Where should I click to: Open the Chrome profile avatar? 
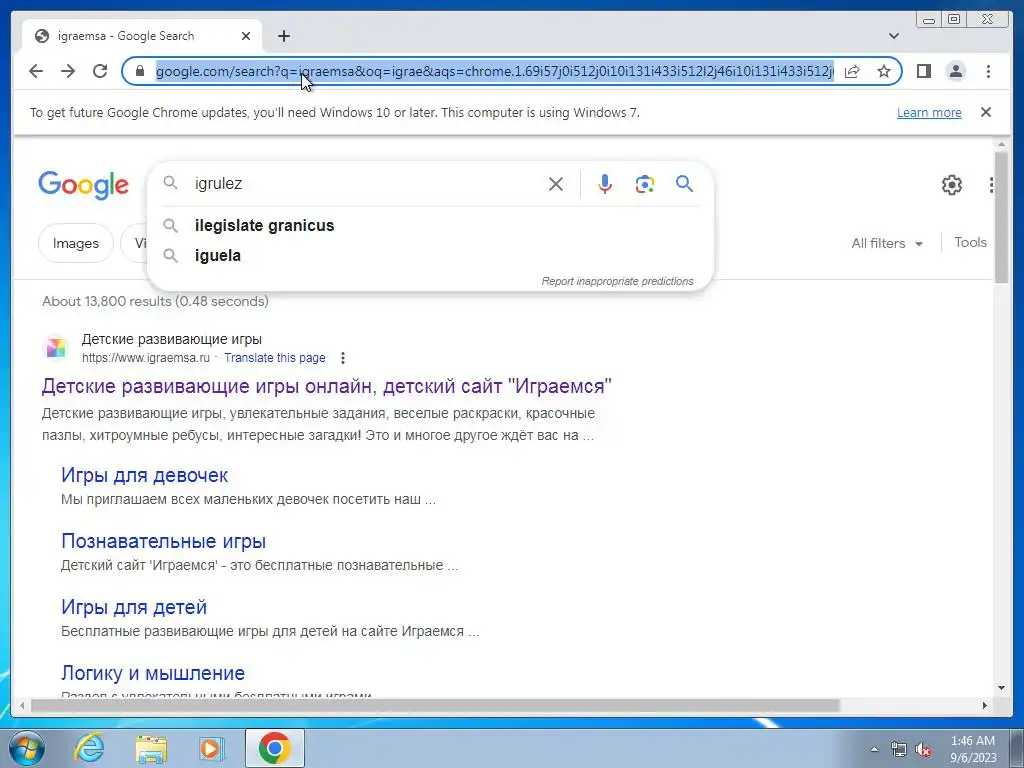click(x=955, y=71)
